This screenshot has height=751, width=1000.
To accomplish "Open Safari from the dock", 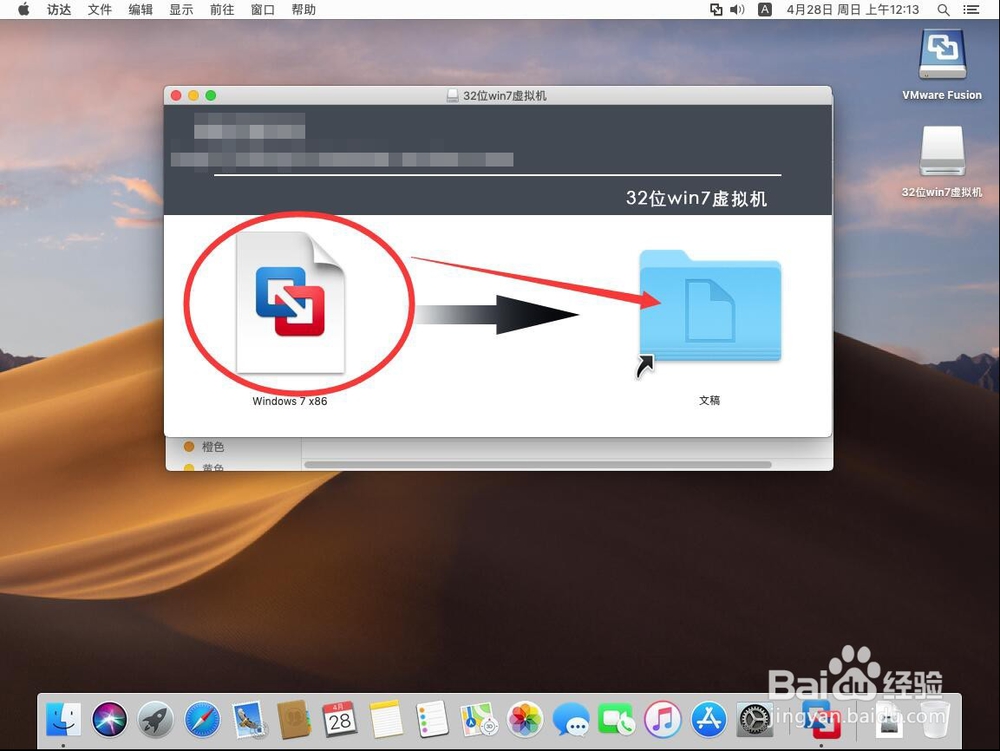I will click(202, 720).
